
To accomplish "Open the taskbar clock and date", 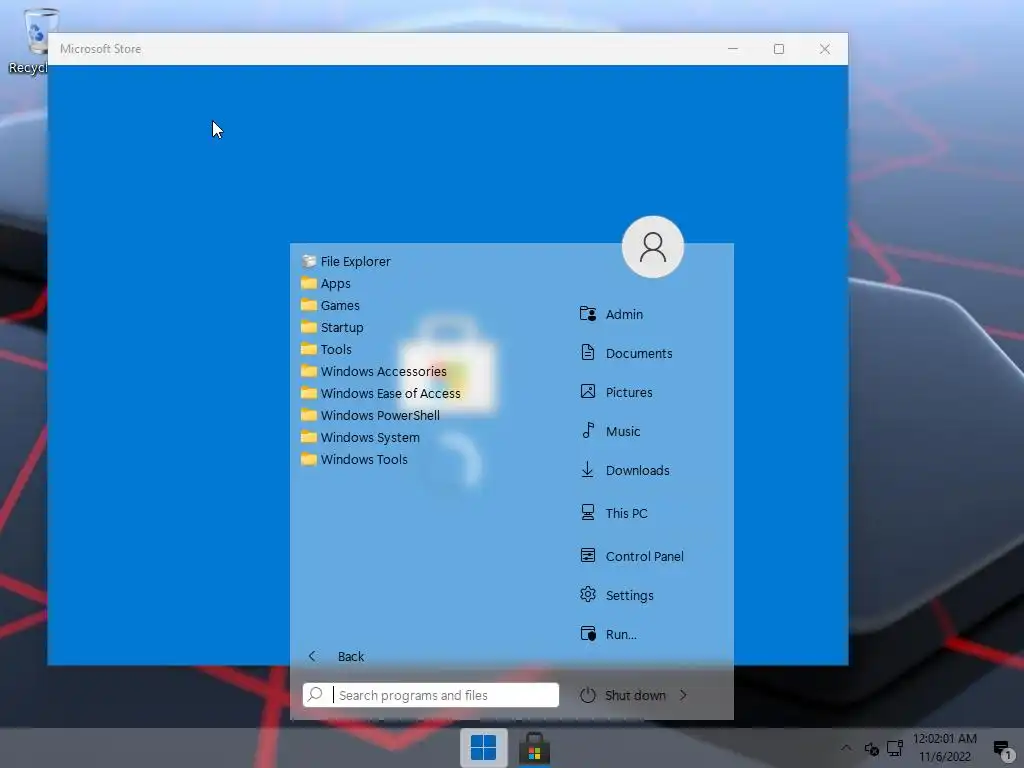I will pos(944,748).
